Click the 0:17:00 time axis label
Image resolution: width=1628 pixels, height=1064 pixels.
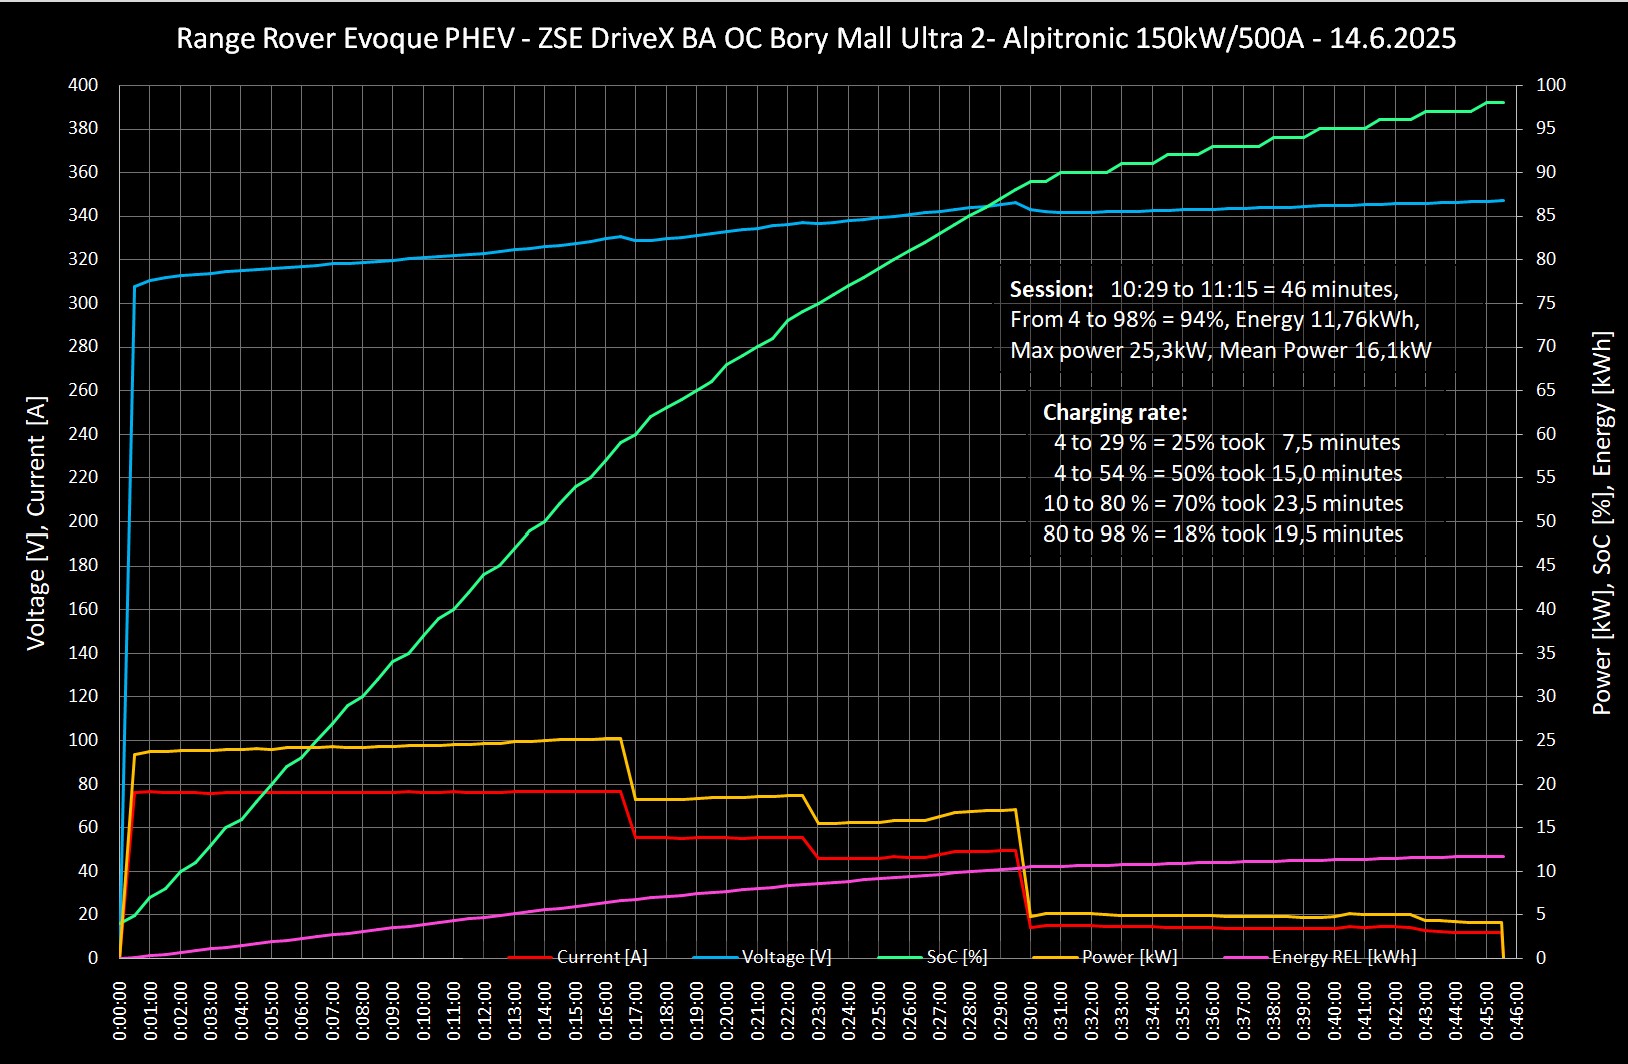coord(636,1011)
